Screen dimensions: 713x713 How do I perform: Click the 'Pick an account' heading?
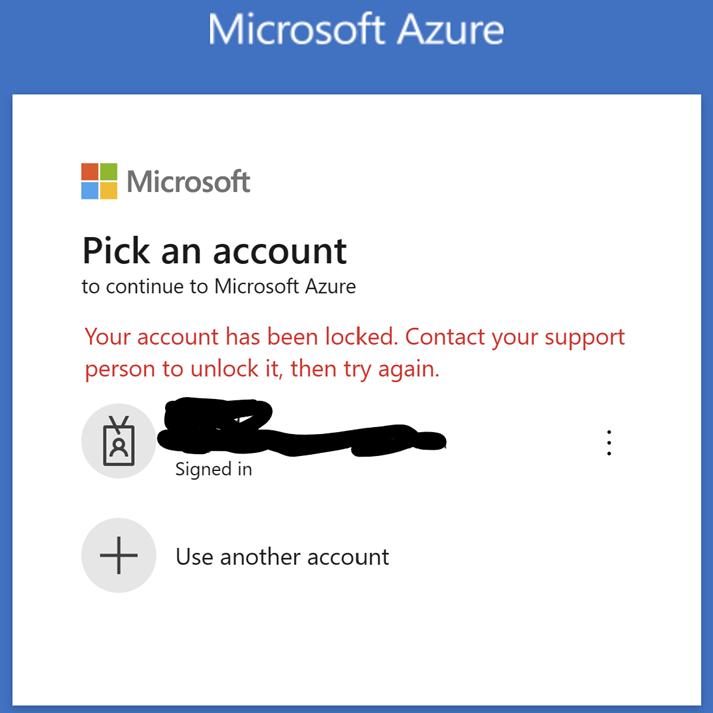pos(215,251)
